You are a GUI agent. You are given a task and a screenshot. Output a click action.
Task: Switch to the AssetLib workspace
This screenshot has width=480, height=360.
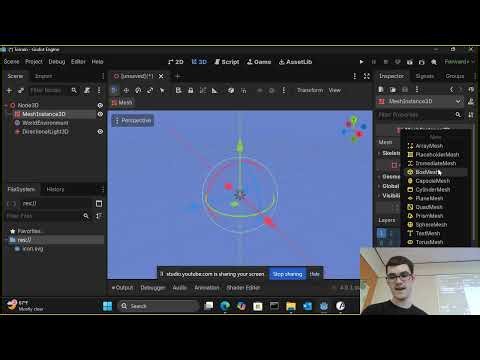(295, 62)
